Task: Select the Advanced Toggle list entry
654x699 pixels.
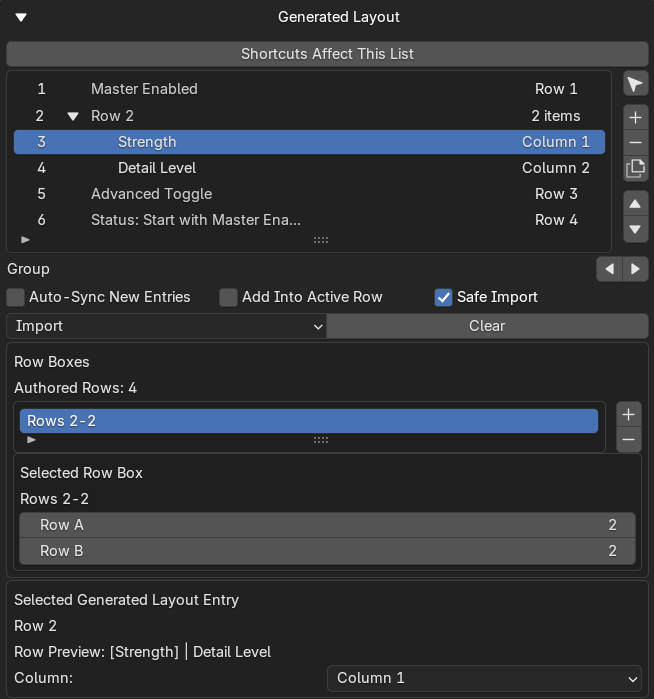Action: click(x=309, y=194)
